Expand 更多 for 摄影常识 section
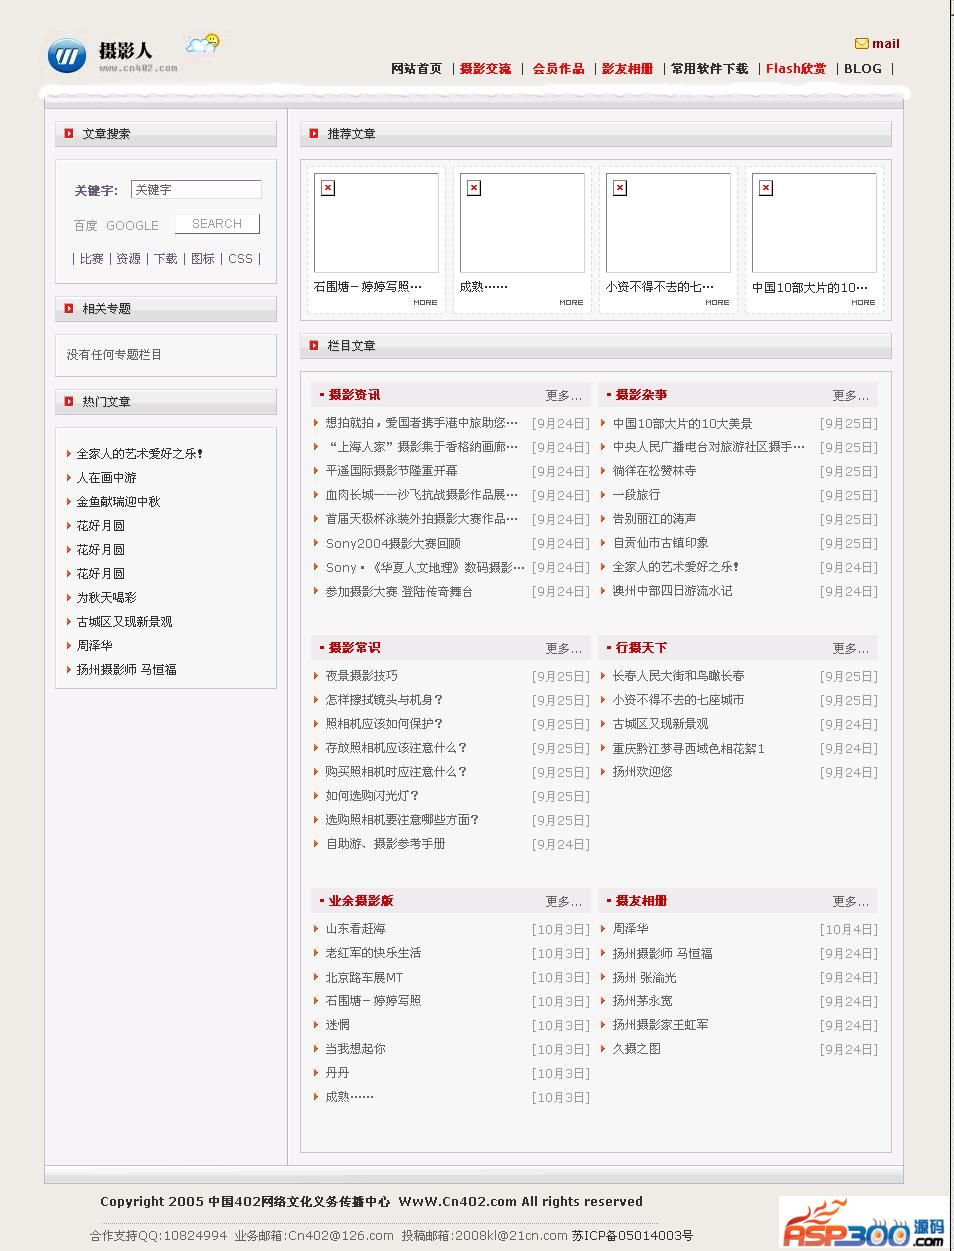Screen dimensions: 954x1251 [563, 648]
